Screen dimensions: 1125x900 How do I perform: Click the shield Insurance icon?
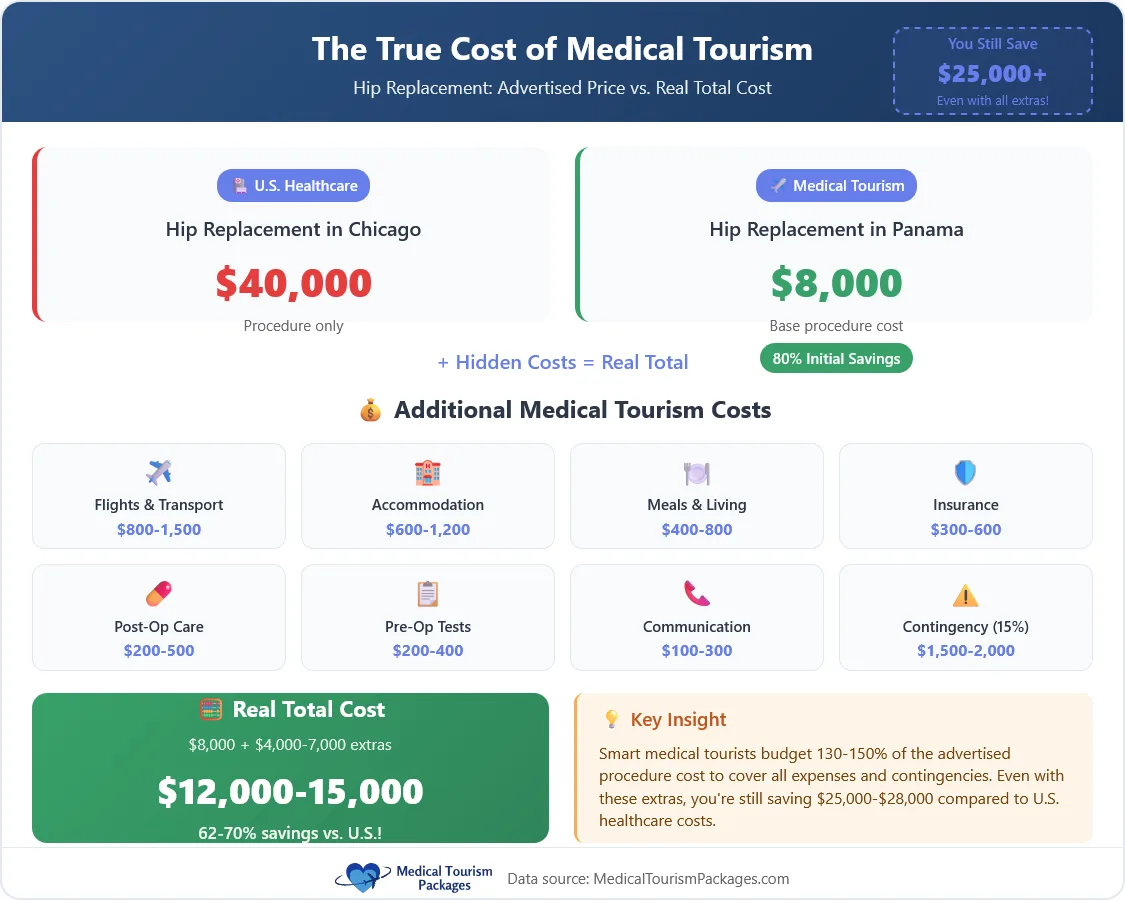click(x=965, y=472)
